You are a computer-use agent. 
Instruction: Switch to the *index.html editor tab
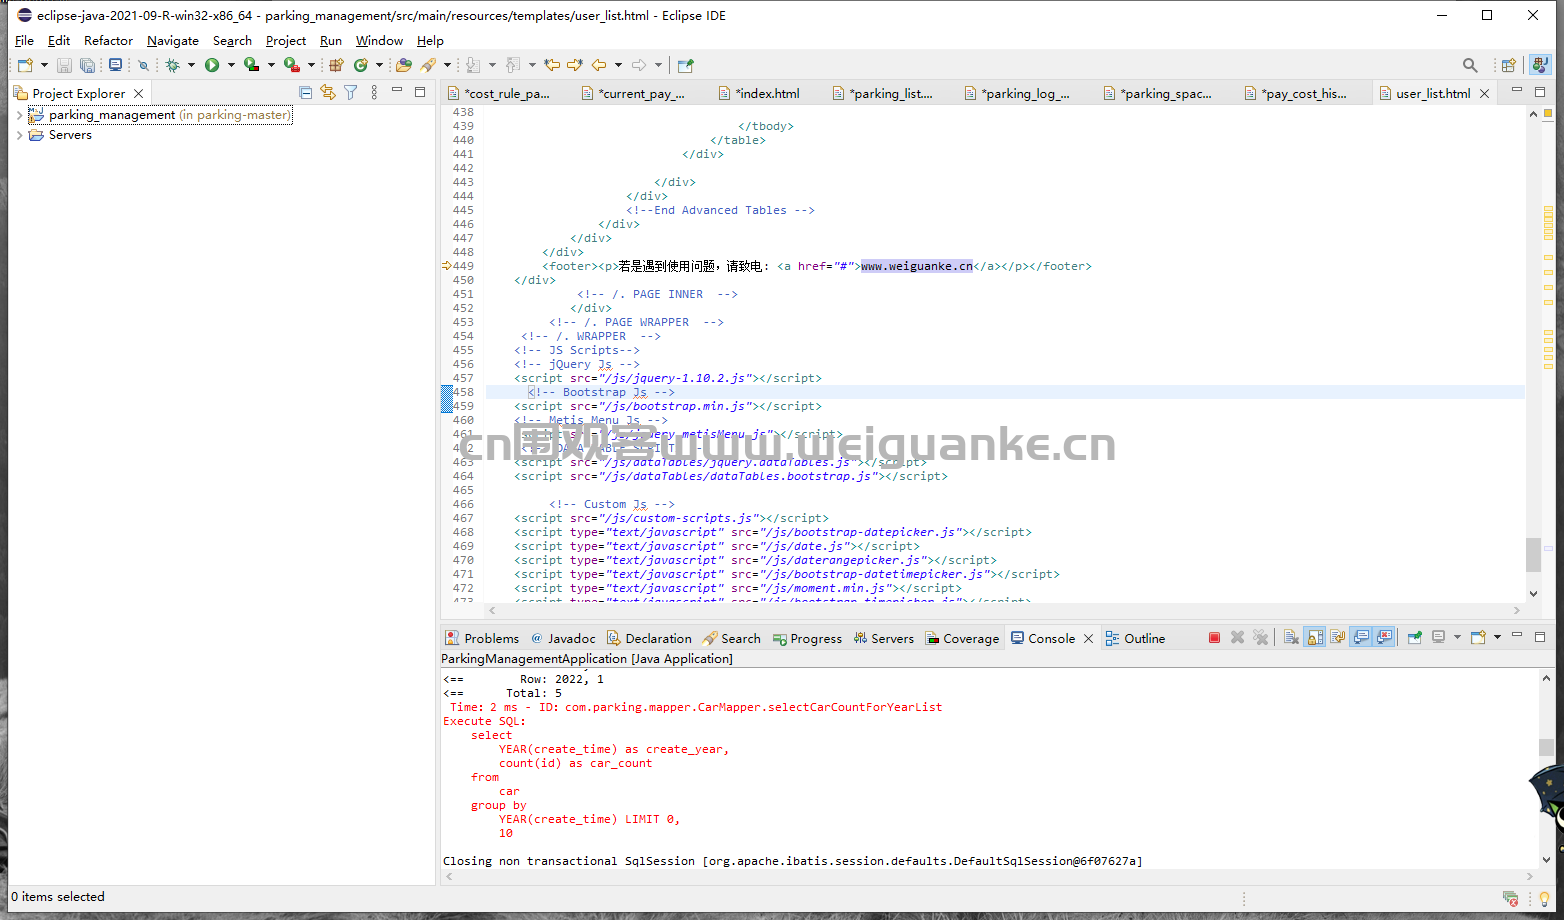(766, 94)
